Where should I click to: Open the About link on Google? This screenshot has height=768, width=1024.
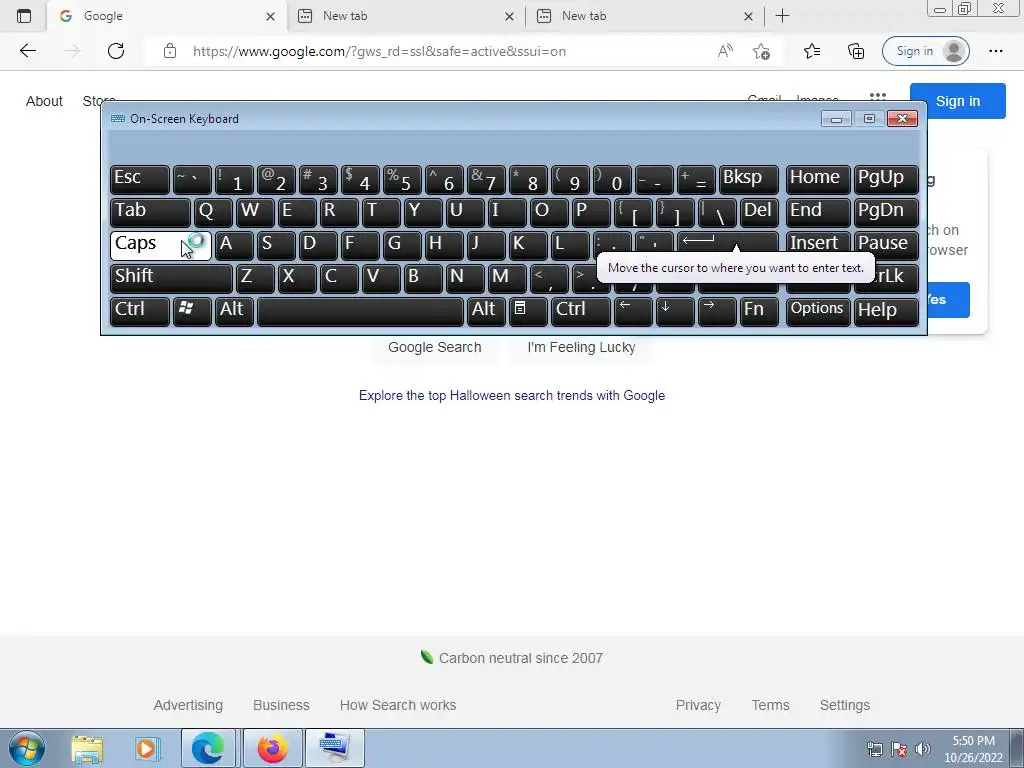click(x=44, y=101)
